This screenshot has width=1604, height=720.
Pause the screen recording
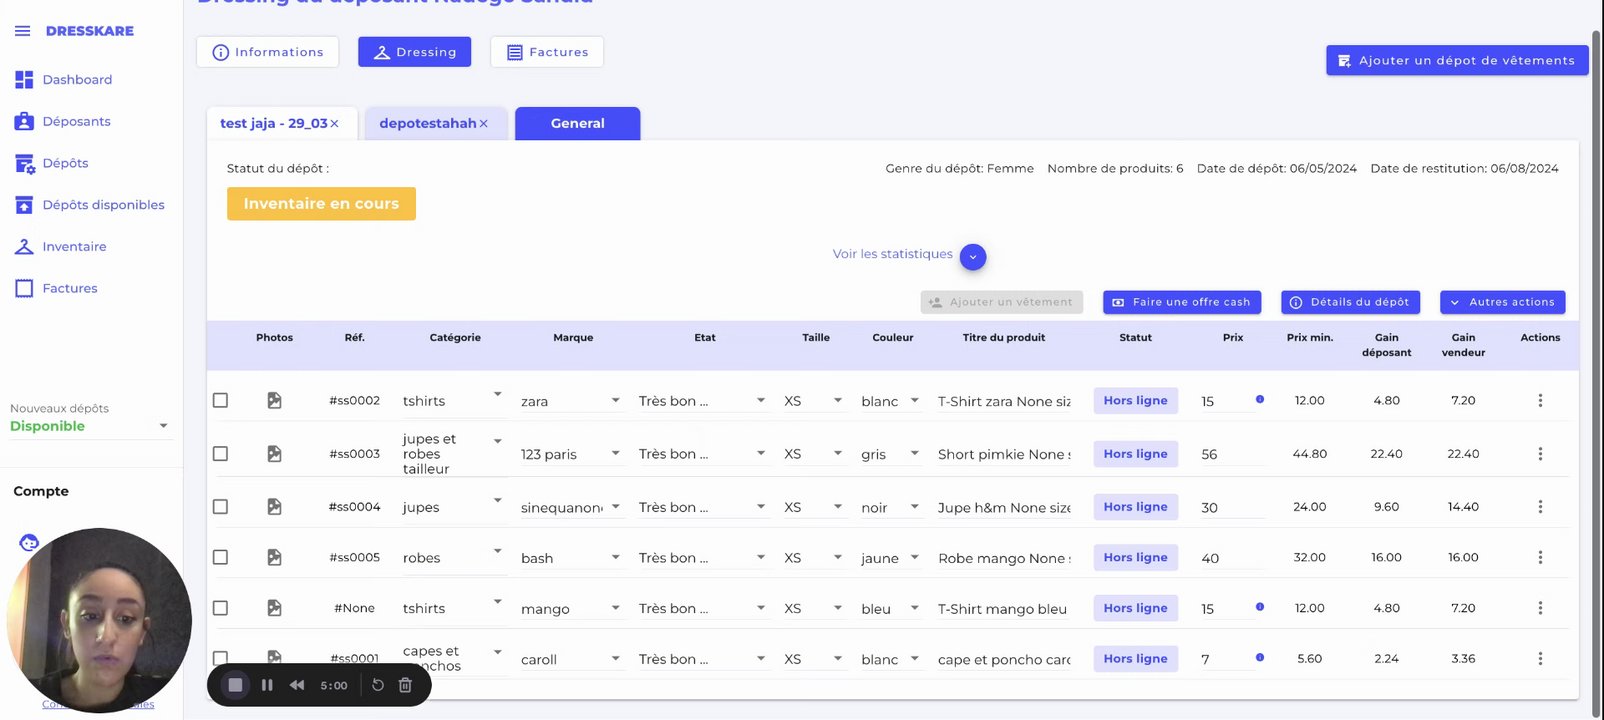pos(267,685)
